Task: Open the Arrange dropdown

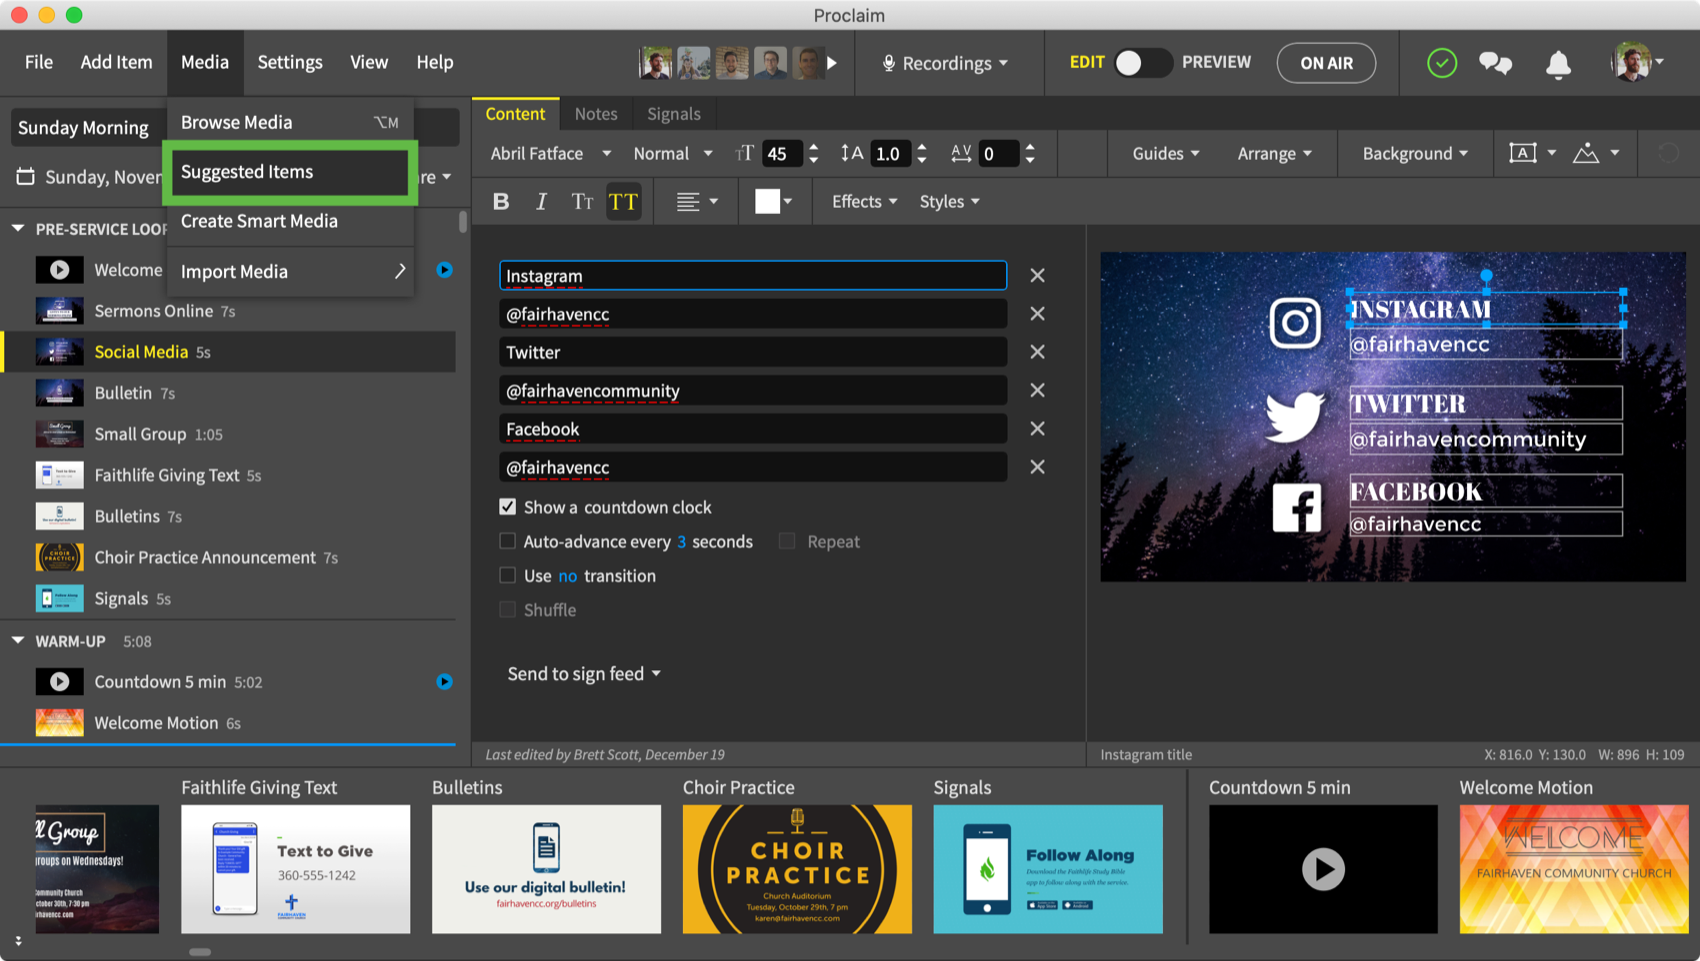Action: click(x=1274, y=153)
